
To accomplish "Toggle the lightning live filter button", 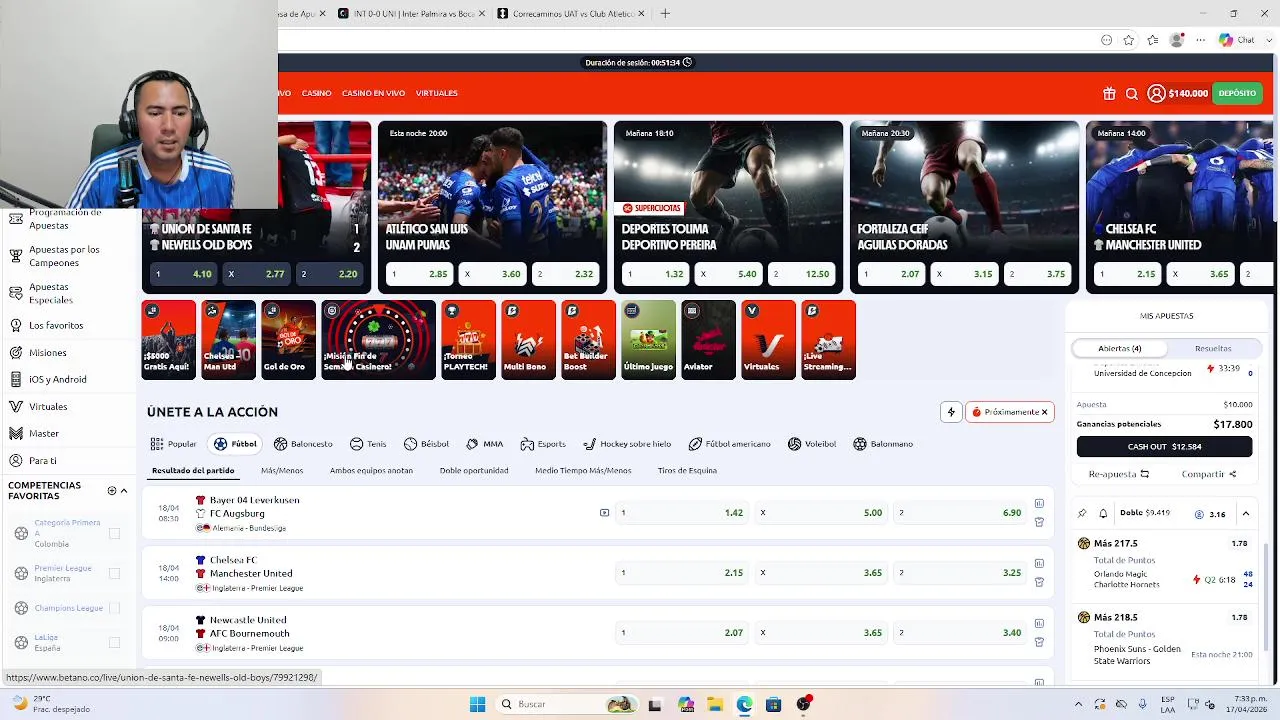I will coord(951,412).
